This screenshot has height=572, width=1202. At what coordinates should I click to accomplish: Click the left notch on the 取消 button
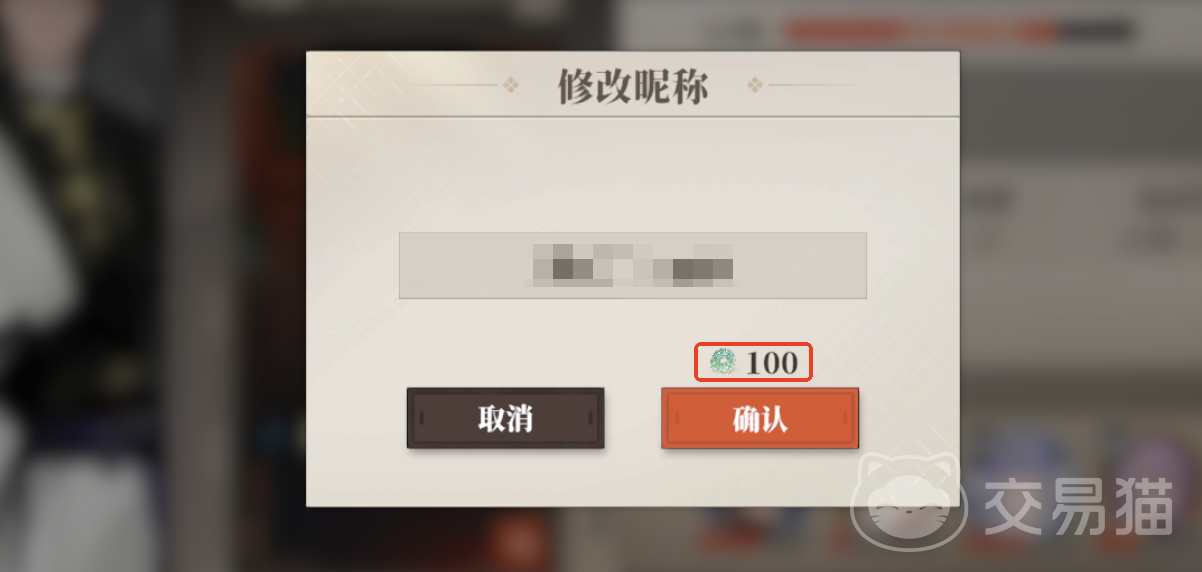pos(421,417)
